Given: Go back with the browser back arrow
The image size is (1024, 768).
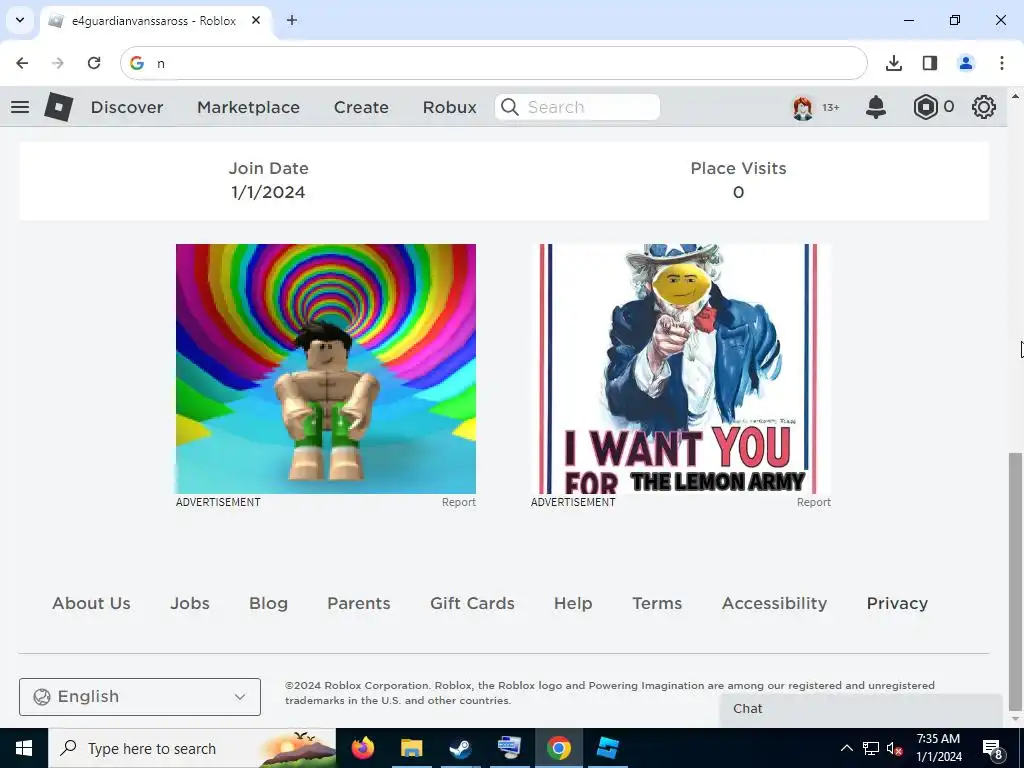Looking at the screenshot, I should [x=22, y=63].
